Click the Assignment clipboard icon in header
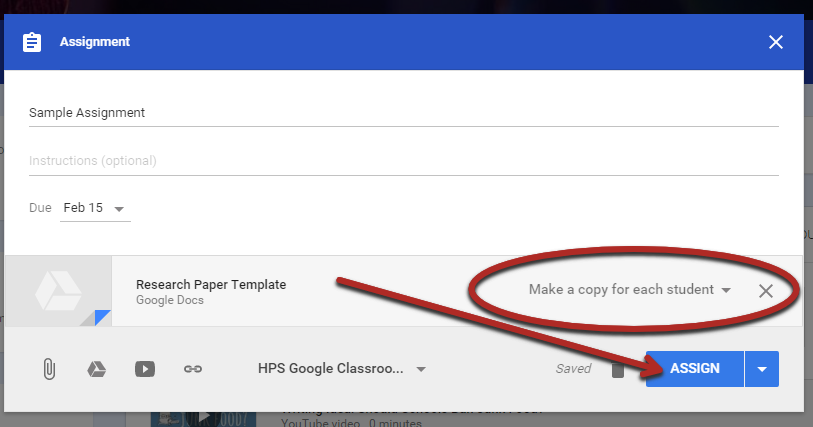 coord(32,42)
